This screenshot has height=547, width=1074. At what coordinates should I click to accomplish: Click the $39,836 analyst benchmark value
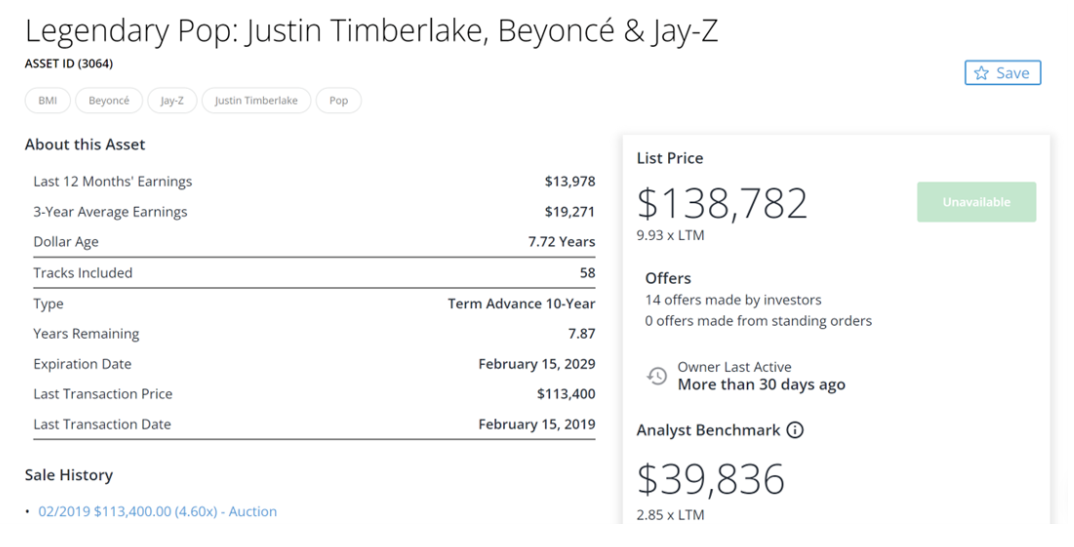point(710,480)
